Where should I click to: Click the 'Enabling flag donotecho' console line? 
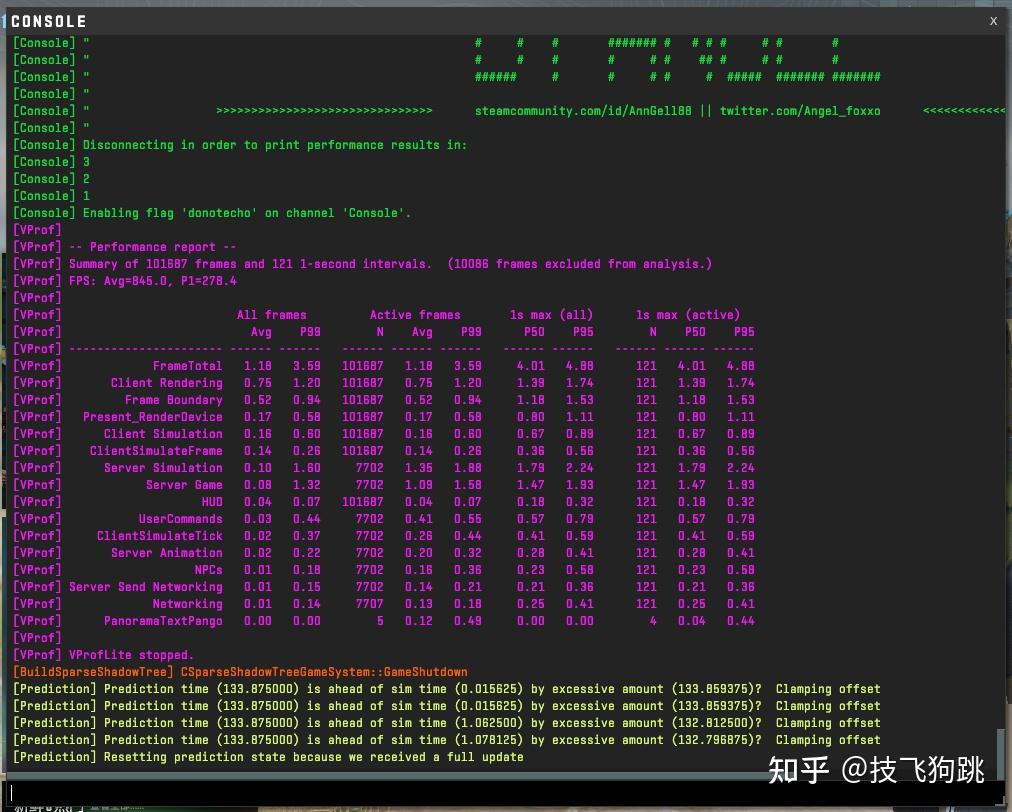pos(212,213)
